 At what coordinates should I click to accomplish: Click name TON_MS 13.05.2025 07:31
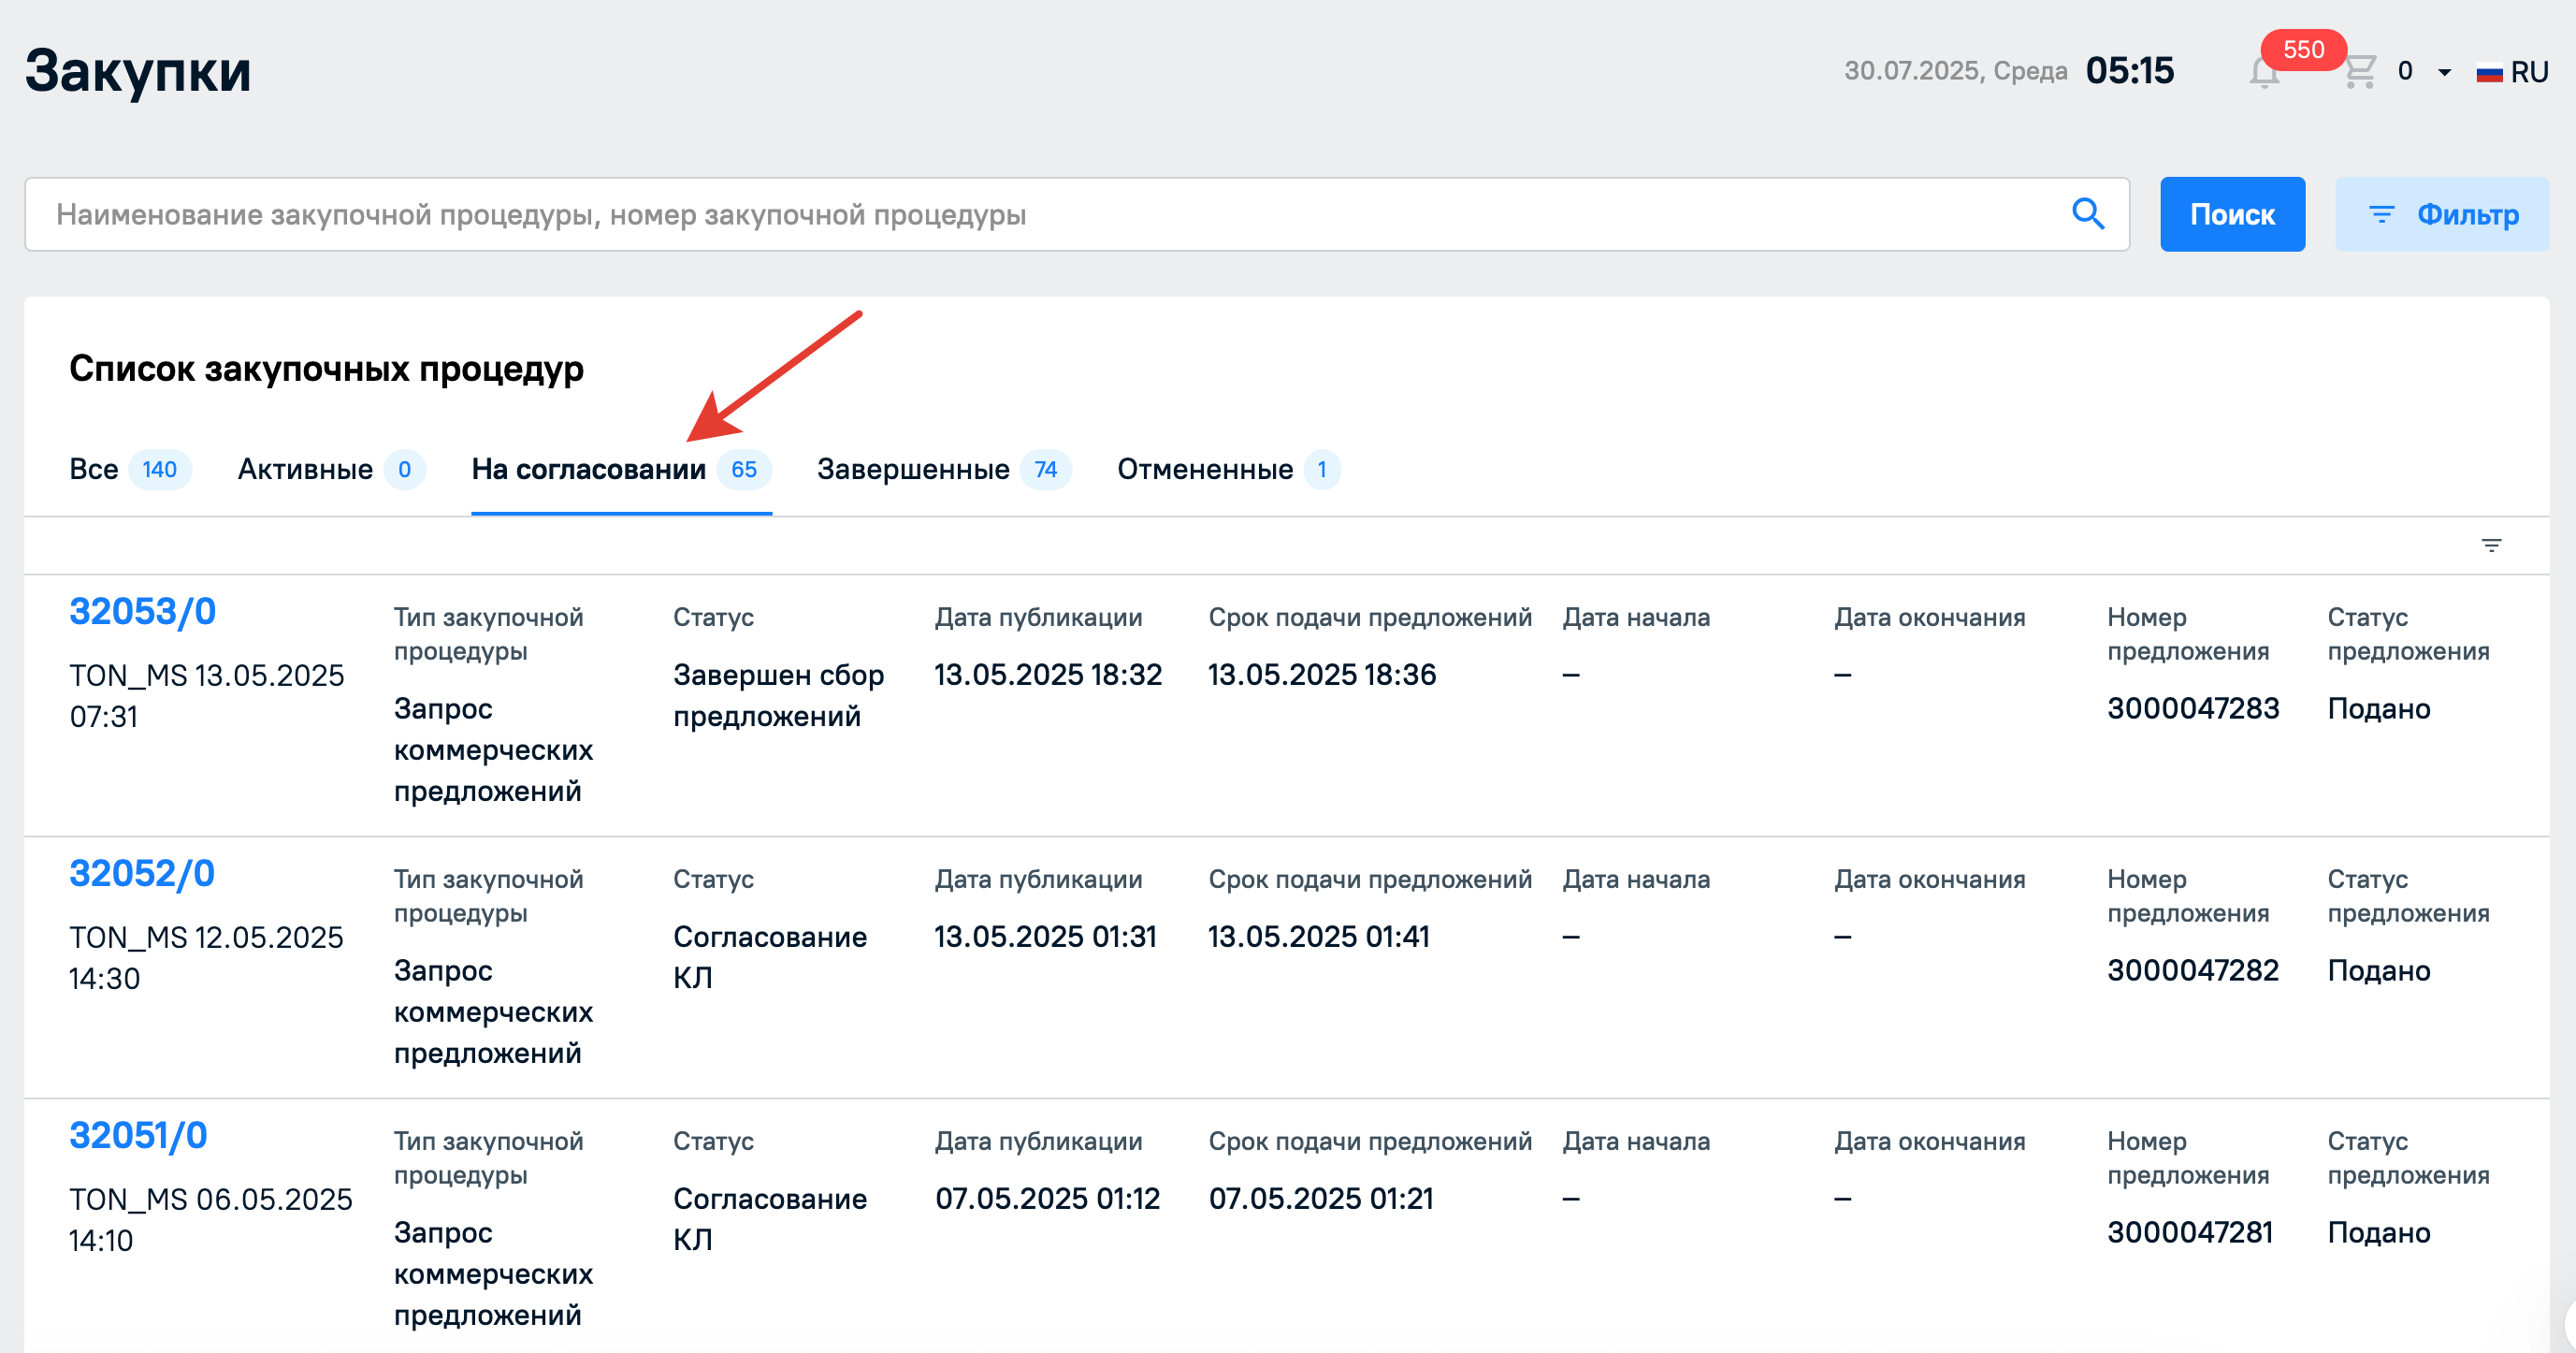coord(207,696)
